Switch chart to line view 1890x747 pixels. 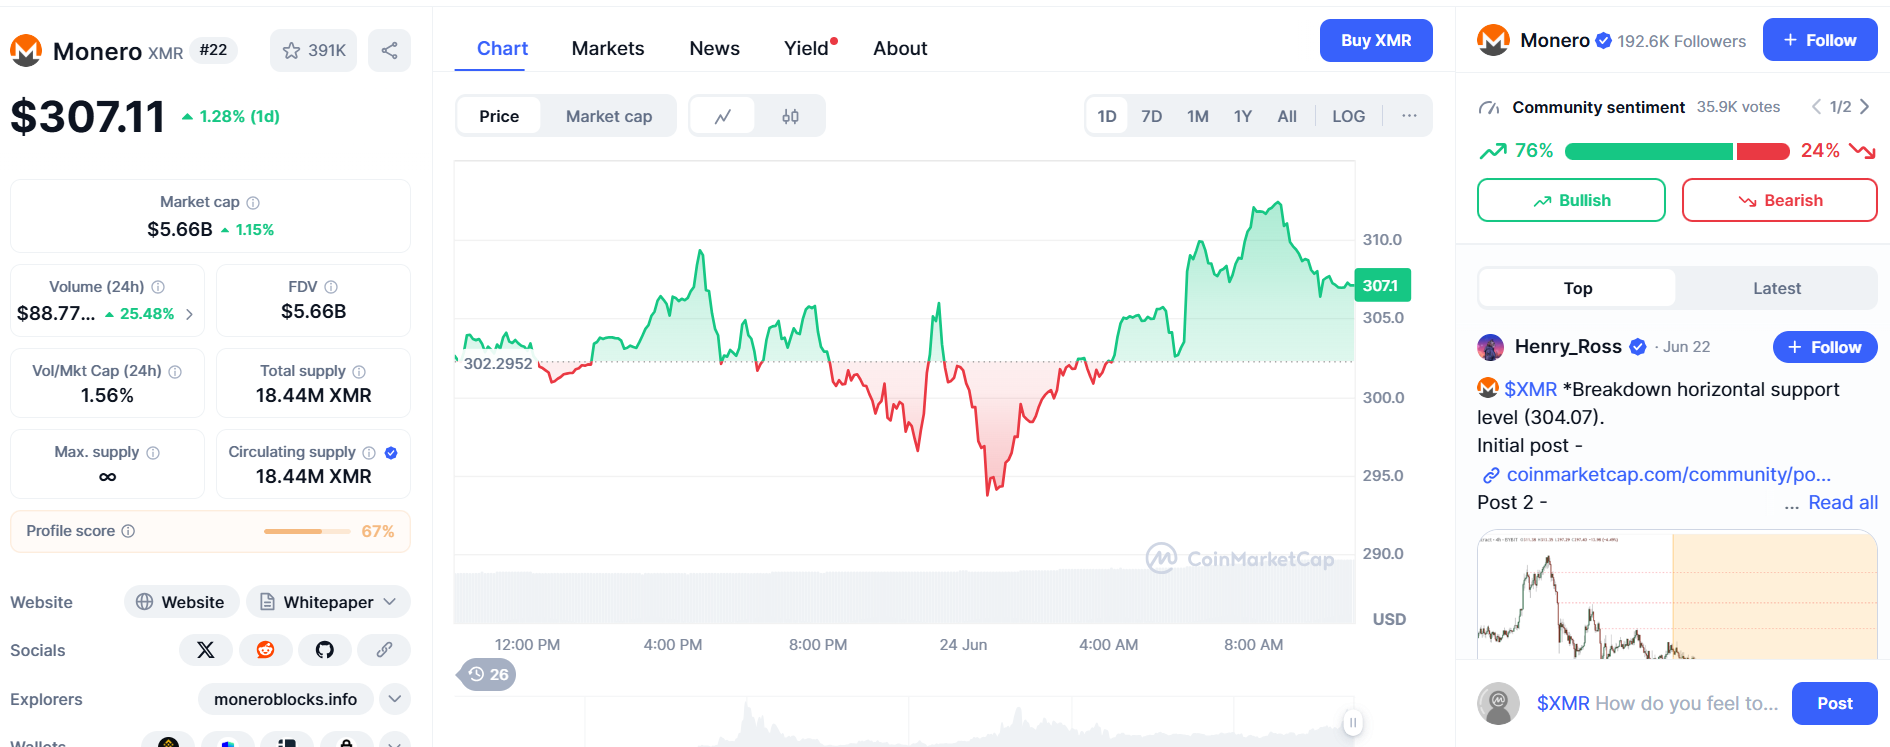723,116
